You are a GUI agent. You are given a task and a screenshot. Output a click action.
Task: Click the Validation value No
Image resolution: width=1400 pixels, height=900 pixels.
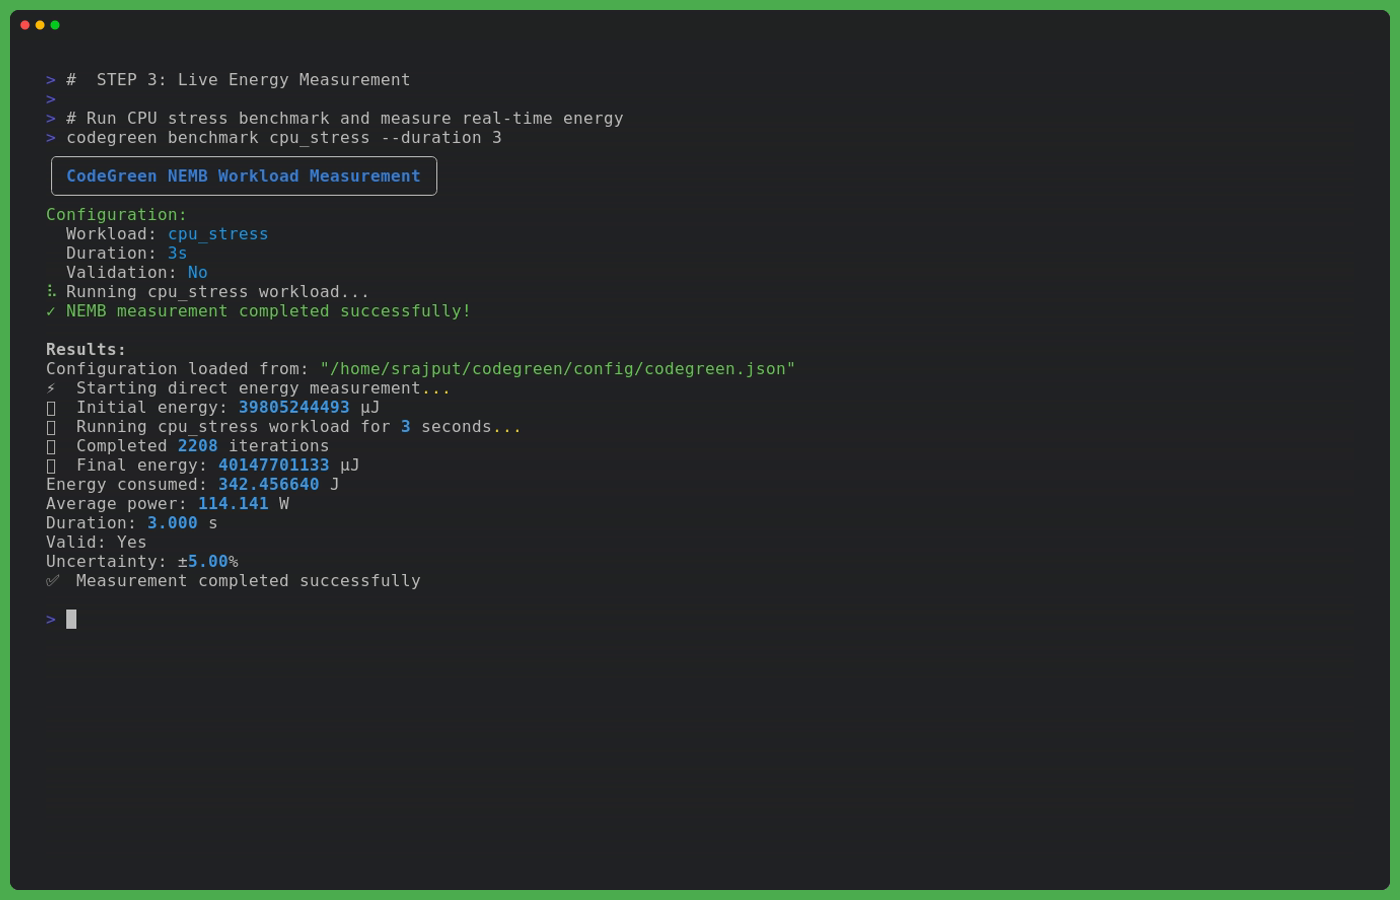coord(197,273)
